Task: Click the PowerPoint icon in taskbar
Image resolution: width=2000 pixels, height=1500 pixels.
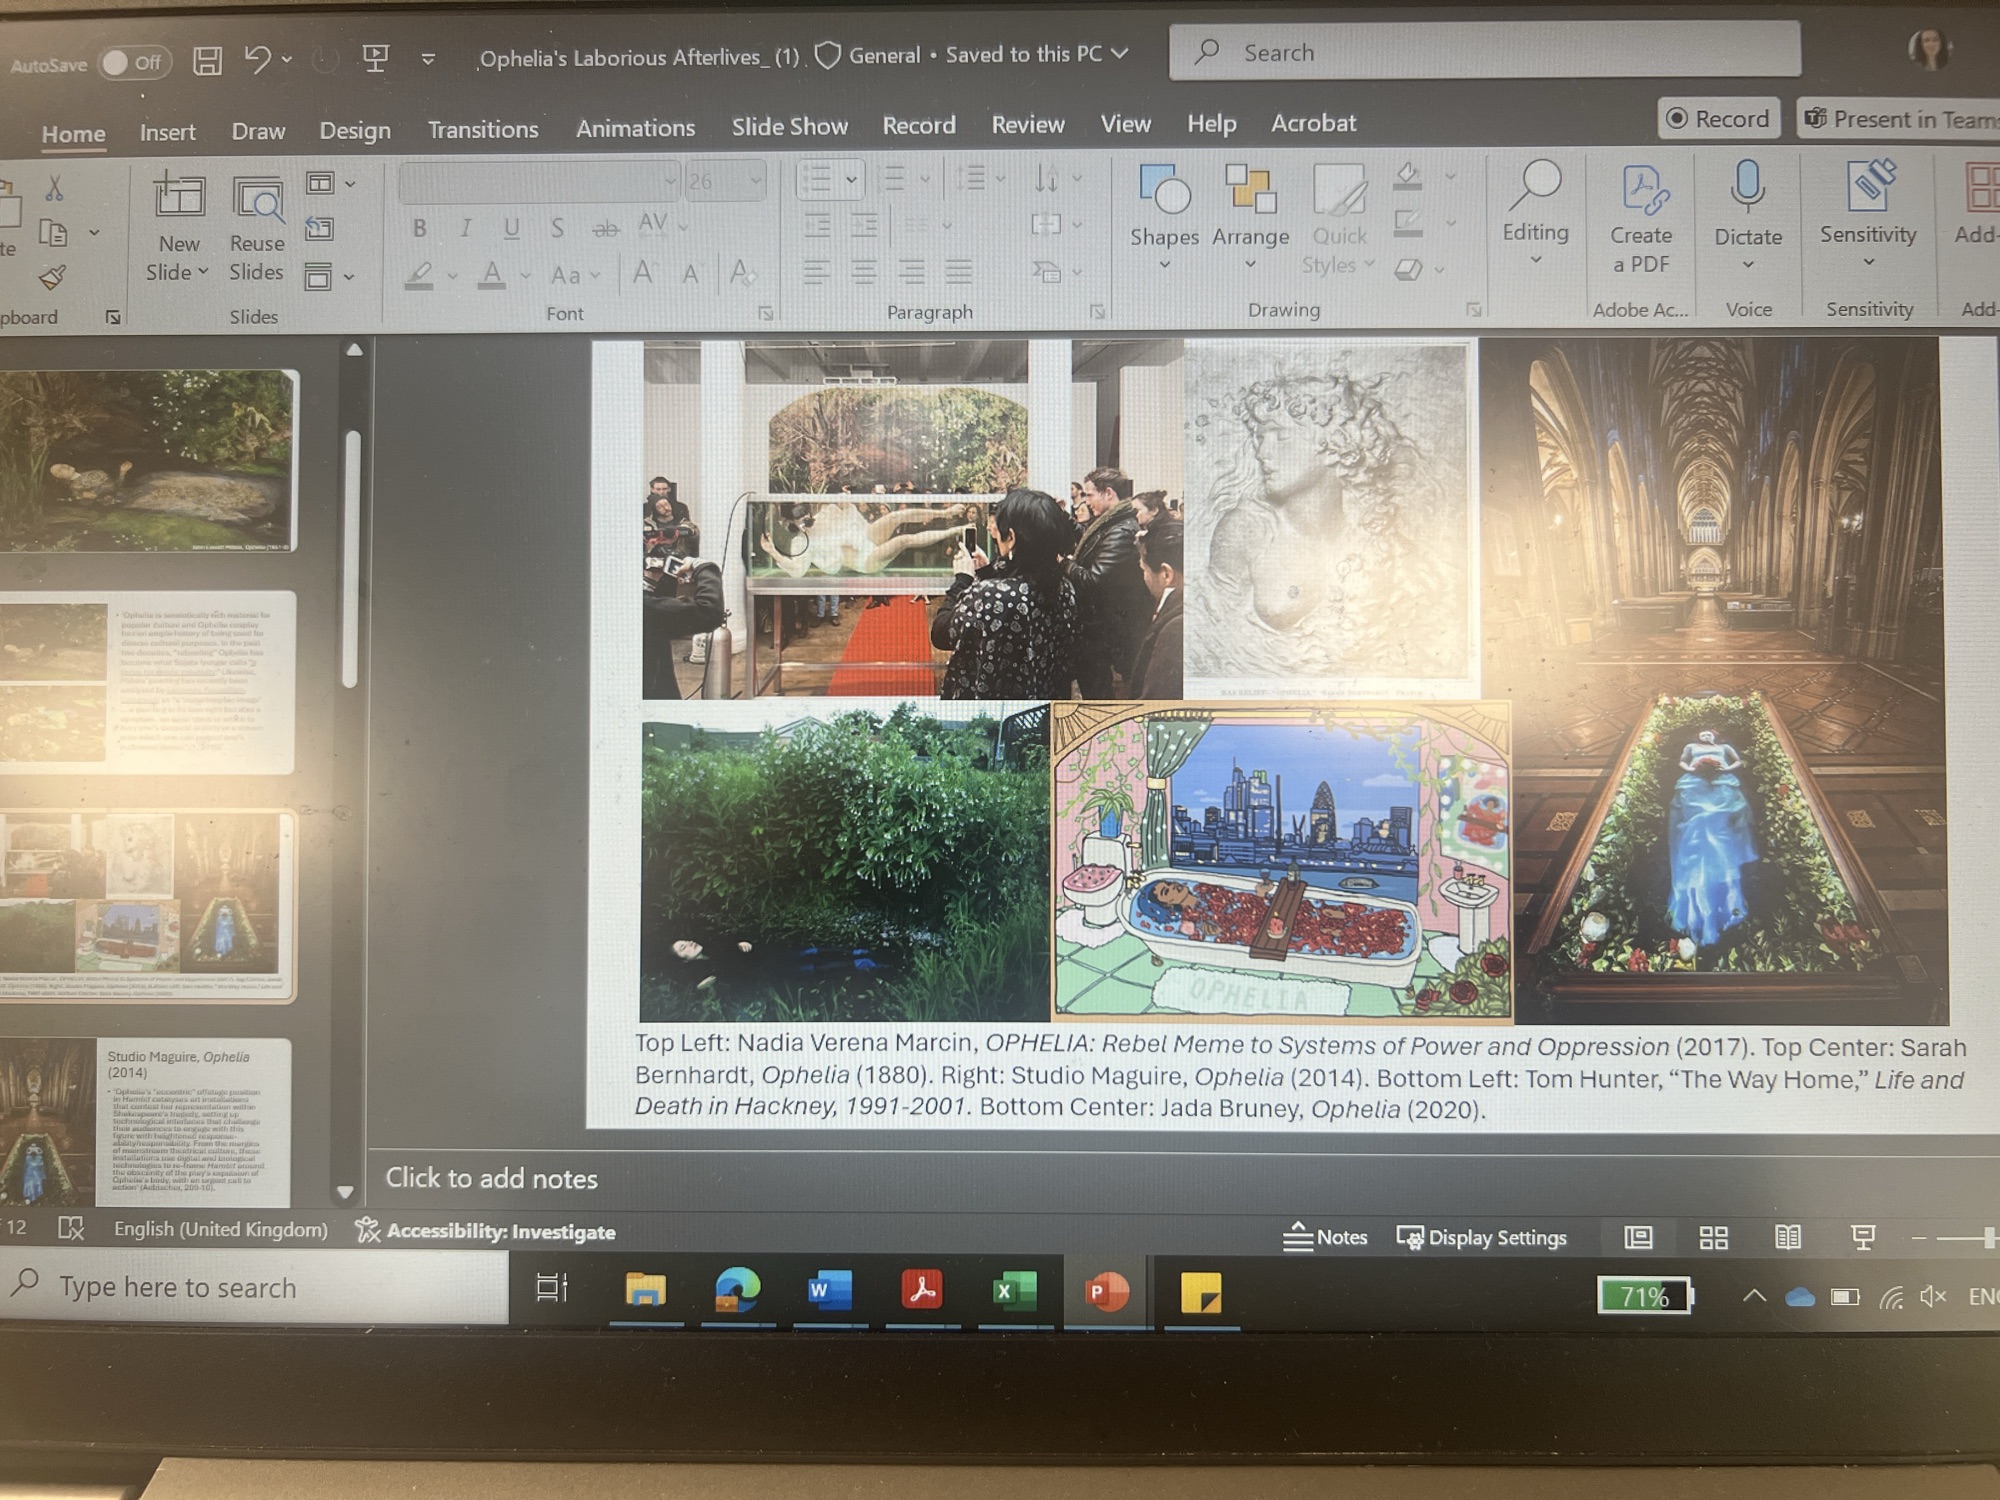Action: pyautogui.click(x=1107, y=1292)
